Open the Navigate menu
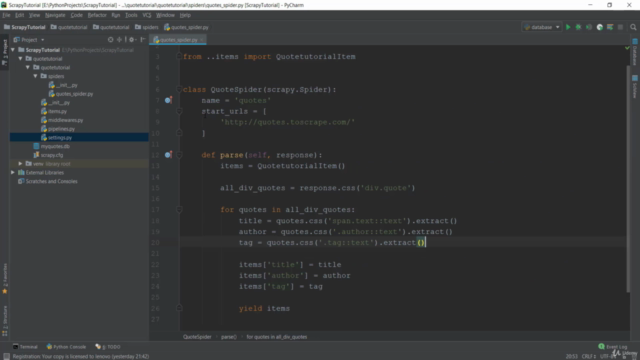Screen dimensions: 640x360 [x=55, y=15]
